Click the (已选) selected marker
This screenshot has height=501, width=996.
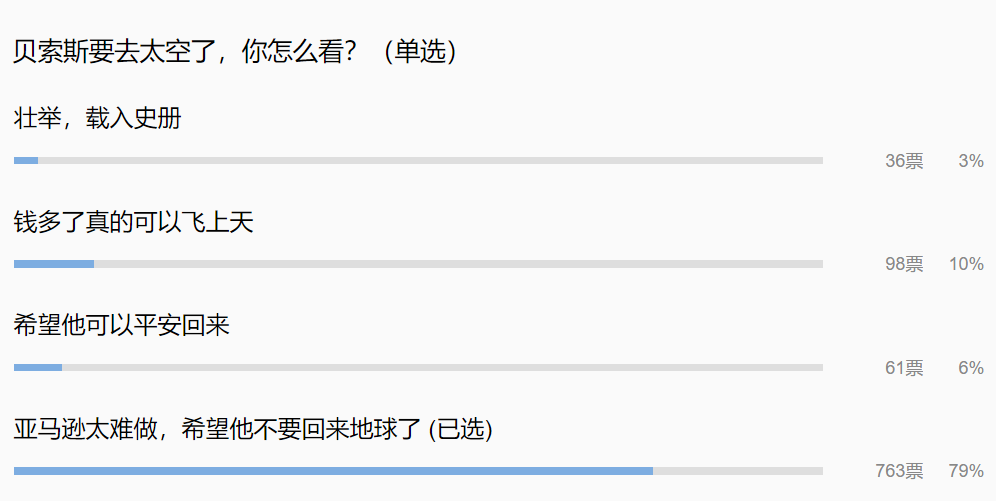(461, 430)
